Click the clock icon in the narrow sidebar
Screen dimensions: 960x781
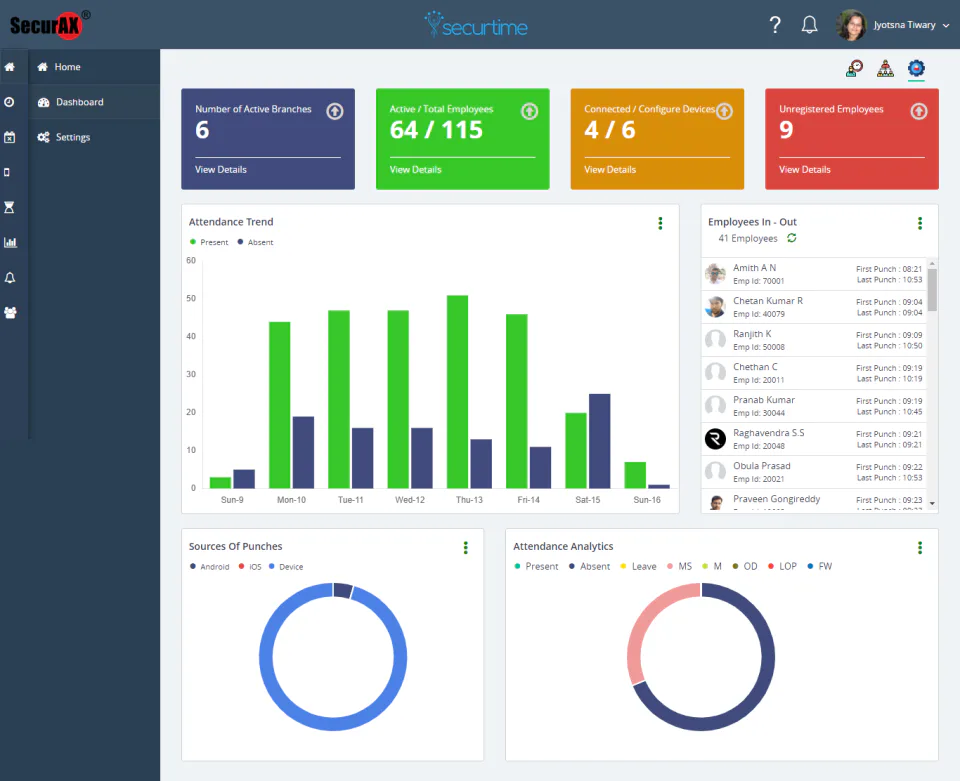9,102
